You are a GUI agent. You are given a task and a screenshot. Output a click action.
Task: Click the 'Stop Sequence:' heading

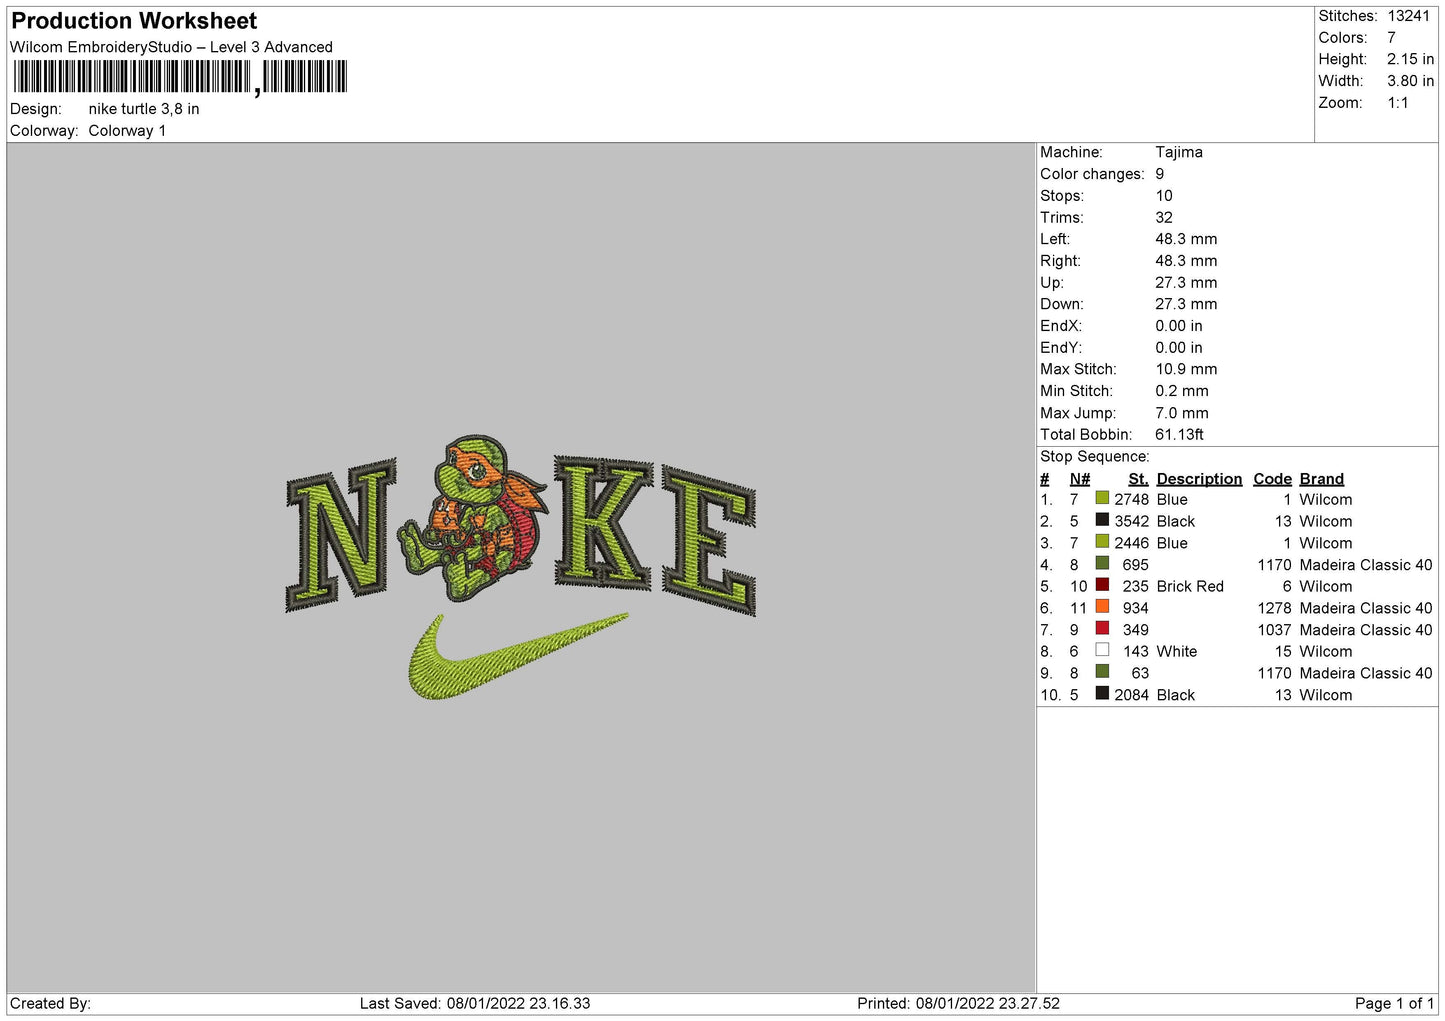(1095, 457)
